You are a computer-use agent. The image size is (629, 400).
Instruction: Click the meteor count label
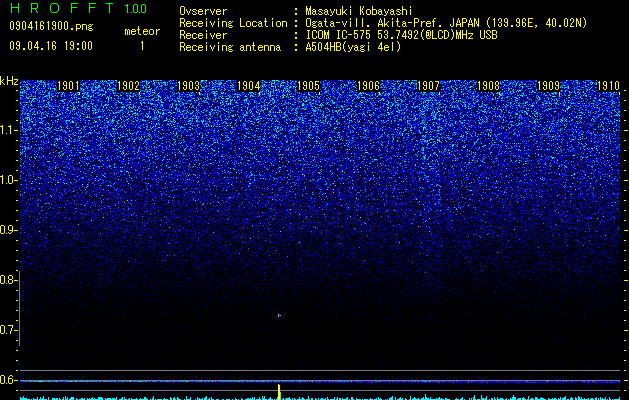(x=142, y=31)
